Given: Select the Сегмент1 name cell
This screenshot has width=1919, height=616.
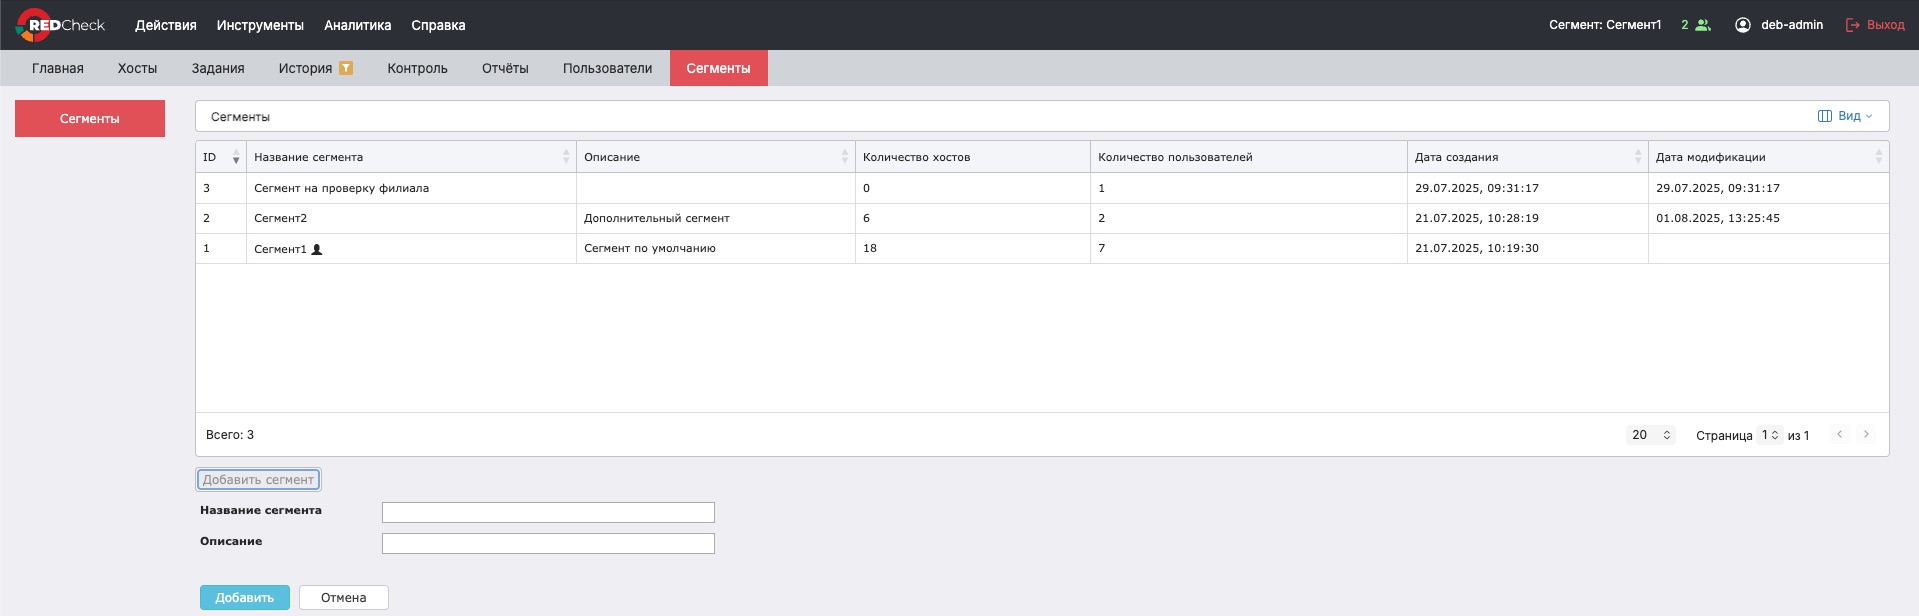Looking at the screenshot, I should point(411,248).
